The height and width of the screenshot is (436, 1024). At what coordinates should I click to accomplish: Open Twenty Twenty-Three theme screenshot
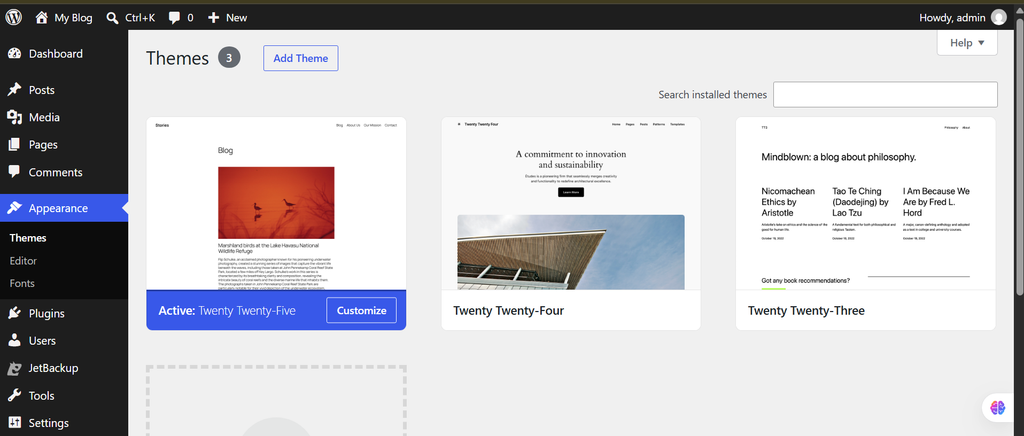(865, 203)
